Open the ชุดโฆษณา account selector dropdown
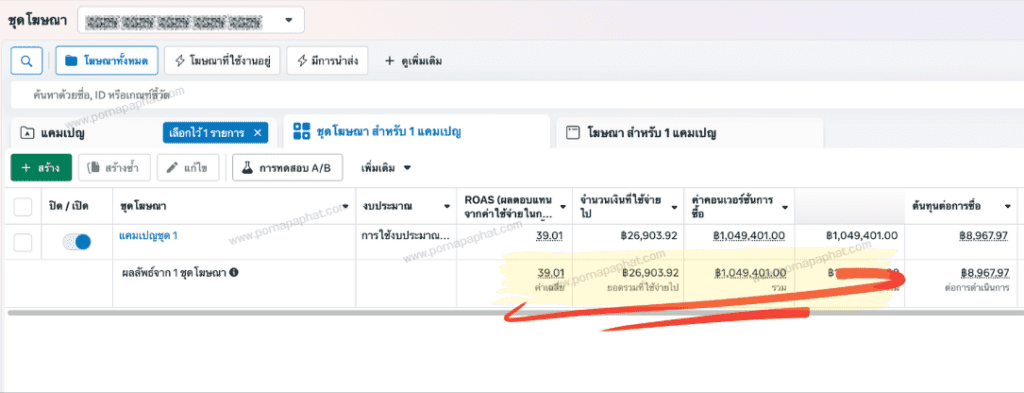This screenshot has height=393, width=1024. [x=191, y=20]
